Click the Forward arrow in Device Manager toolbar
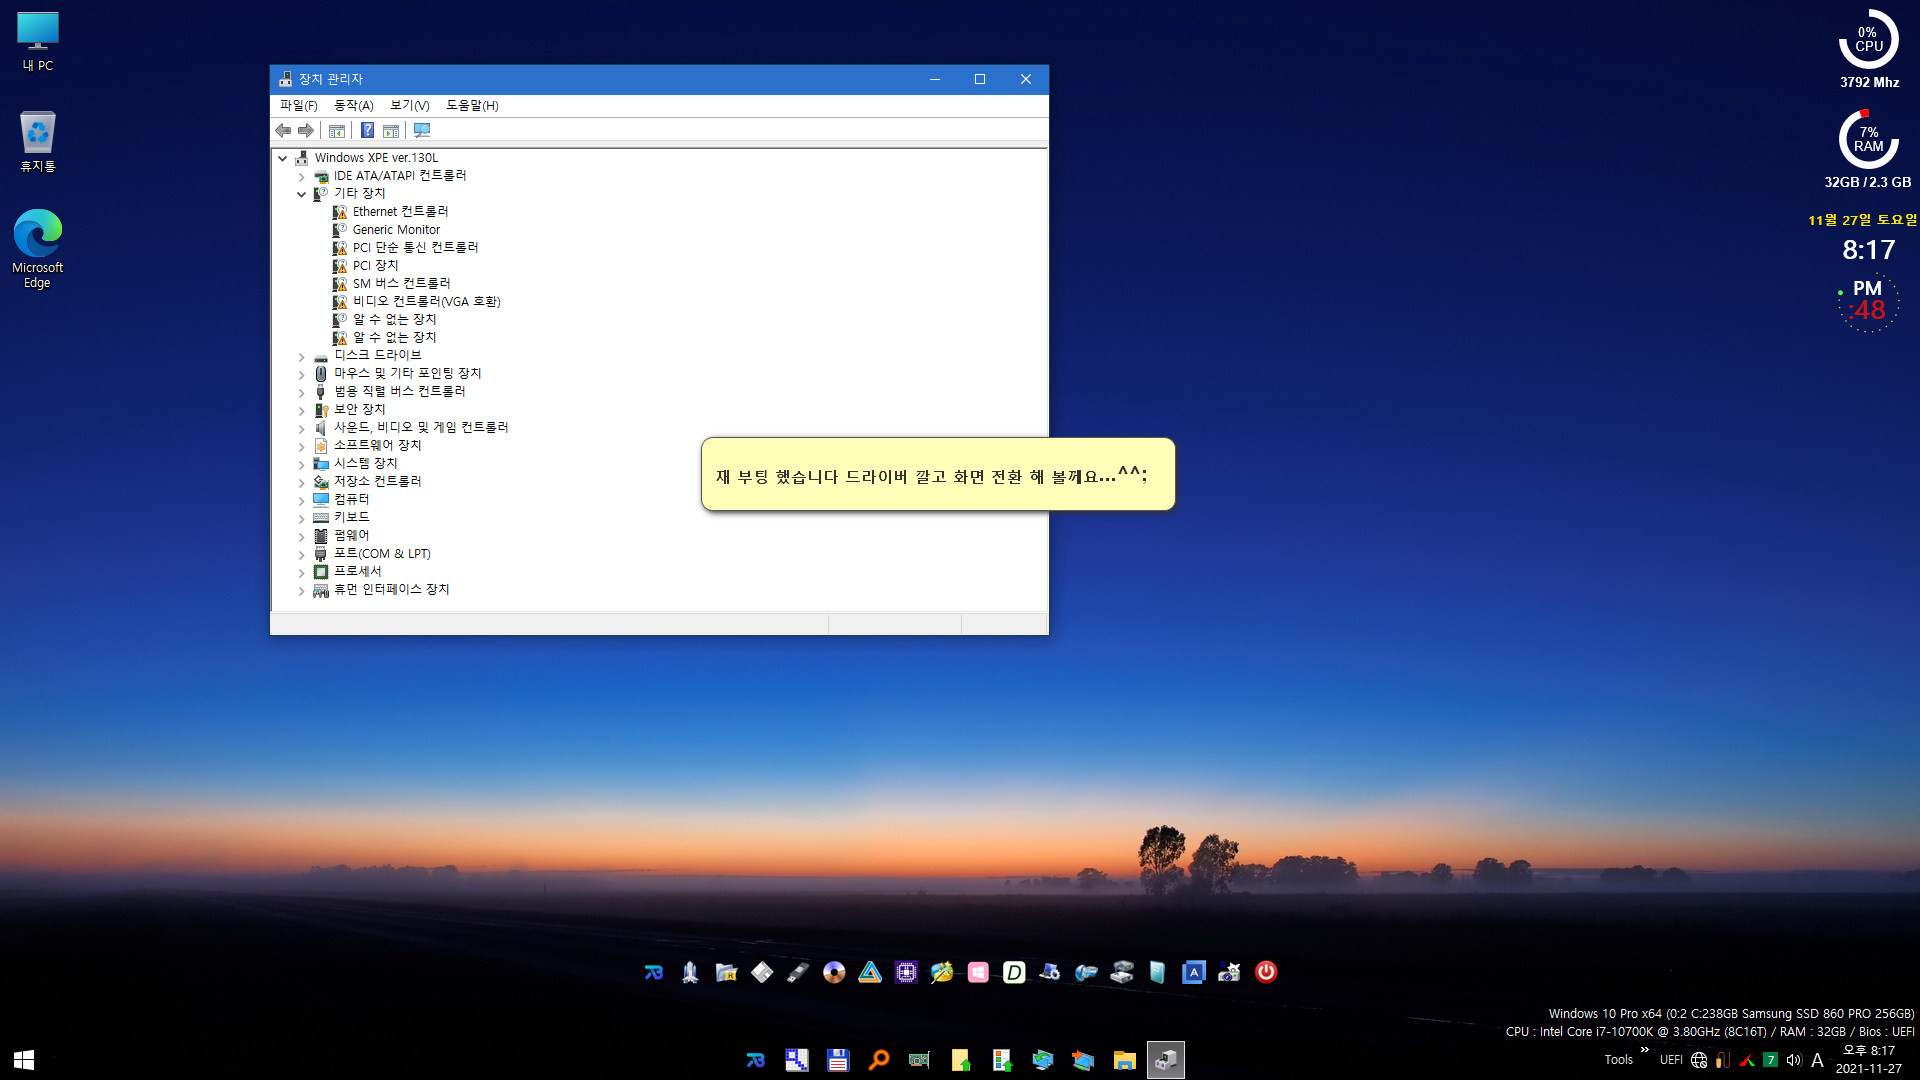 click(306, 131)
